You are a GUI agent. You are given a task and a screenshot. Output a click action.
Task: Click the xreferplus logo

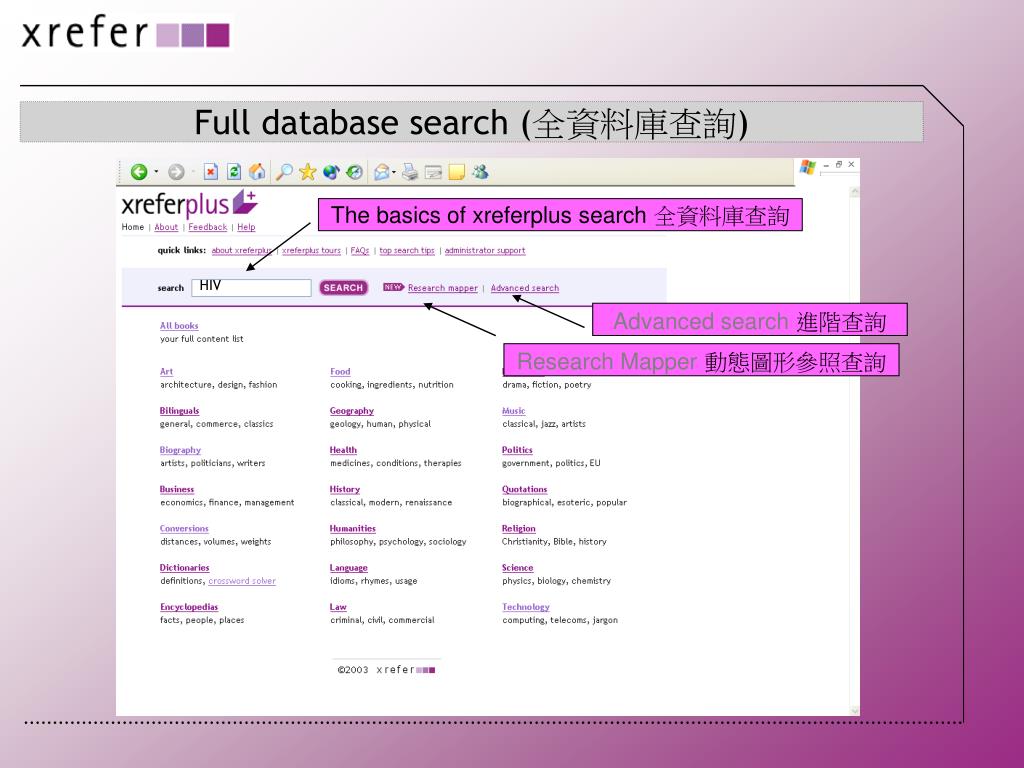tap(189, 204)
